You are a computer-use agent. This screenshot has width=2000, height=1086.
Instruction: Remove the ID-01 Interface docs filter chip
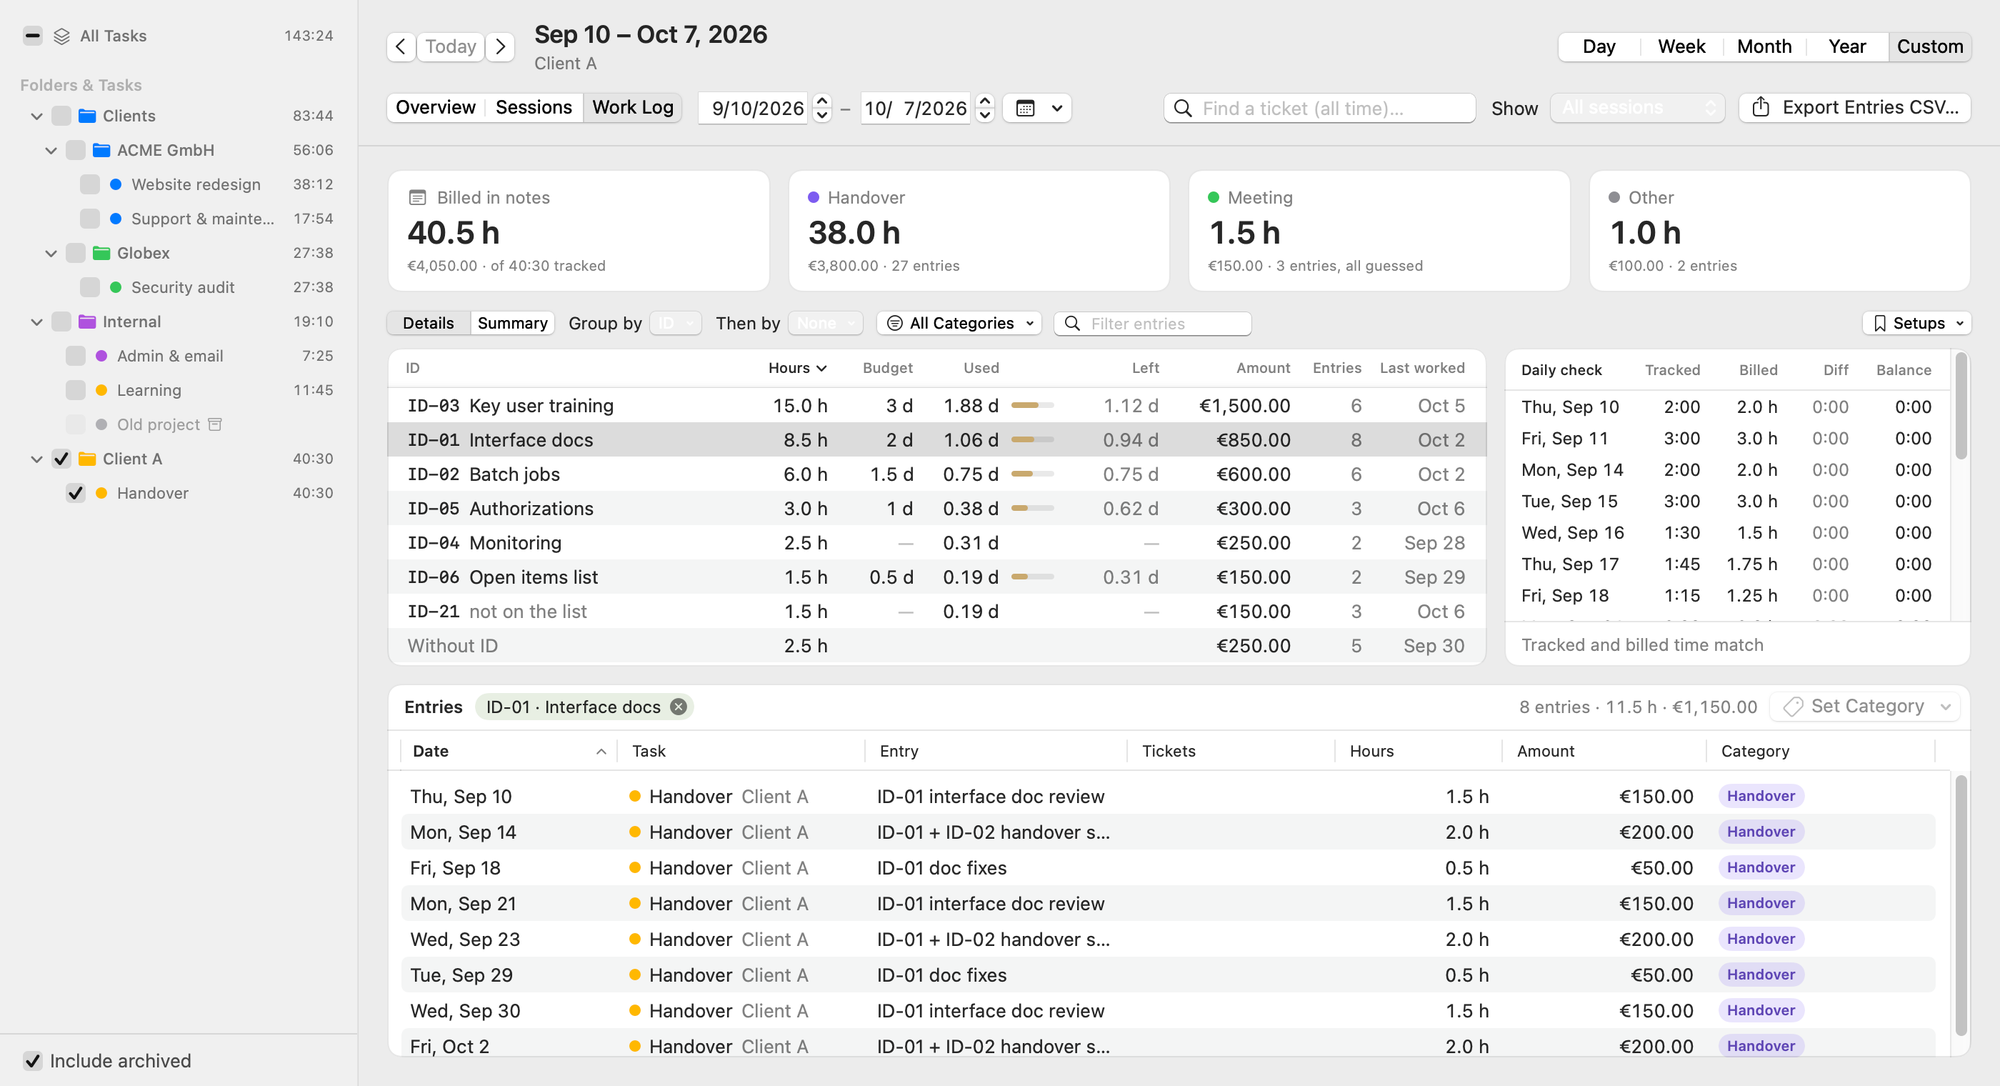coord(679,707)
